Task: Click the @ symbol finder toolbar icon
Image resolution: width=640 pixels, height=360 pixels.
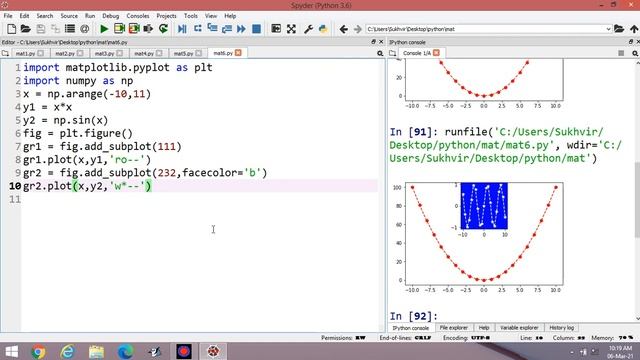Action: (x=84, y=29)
